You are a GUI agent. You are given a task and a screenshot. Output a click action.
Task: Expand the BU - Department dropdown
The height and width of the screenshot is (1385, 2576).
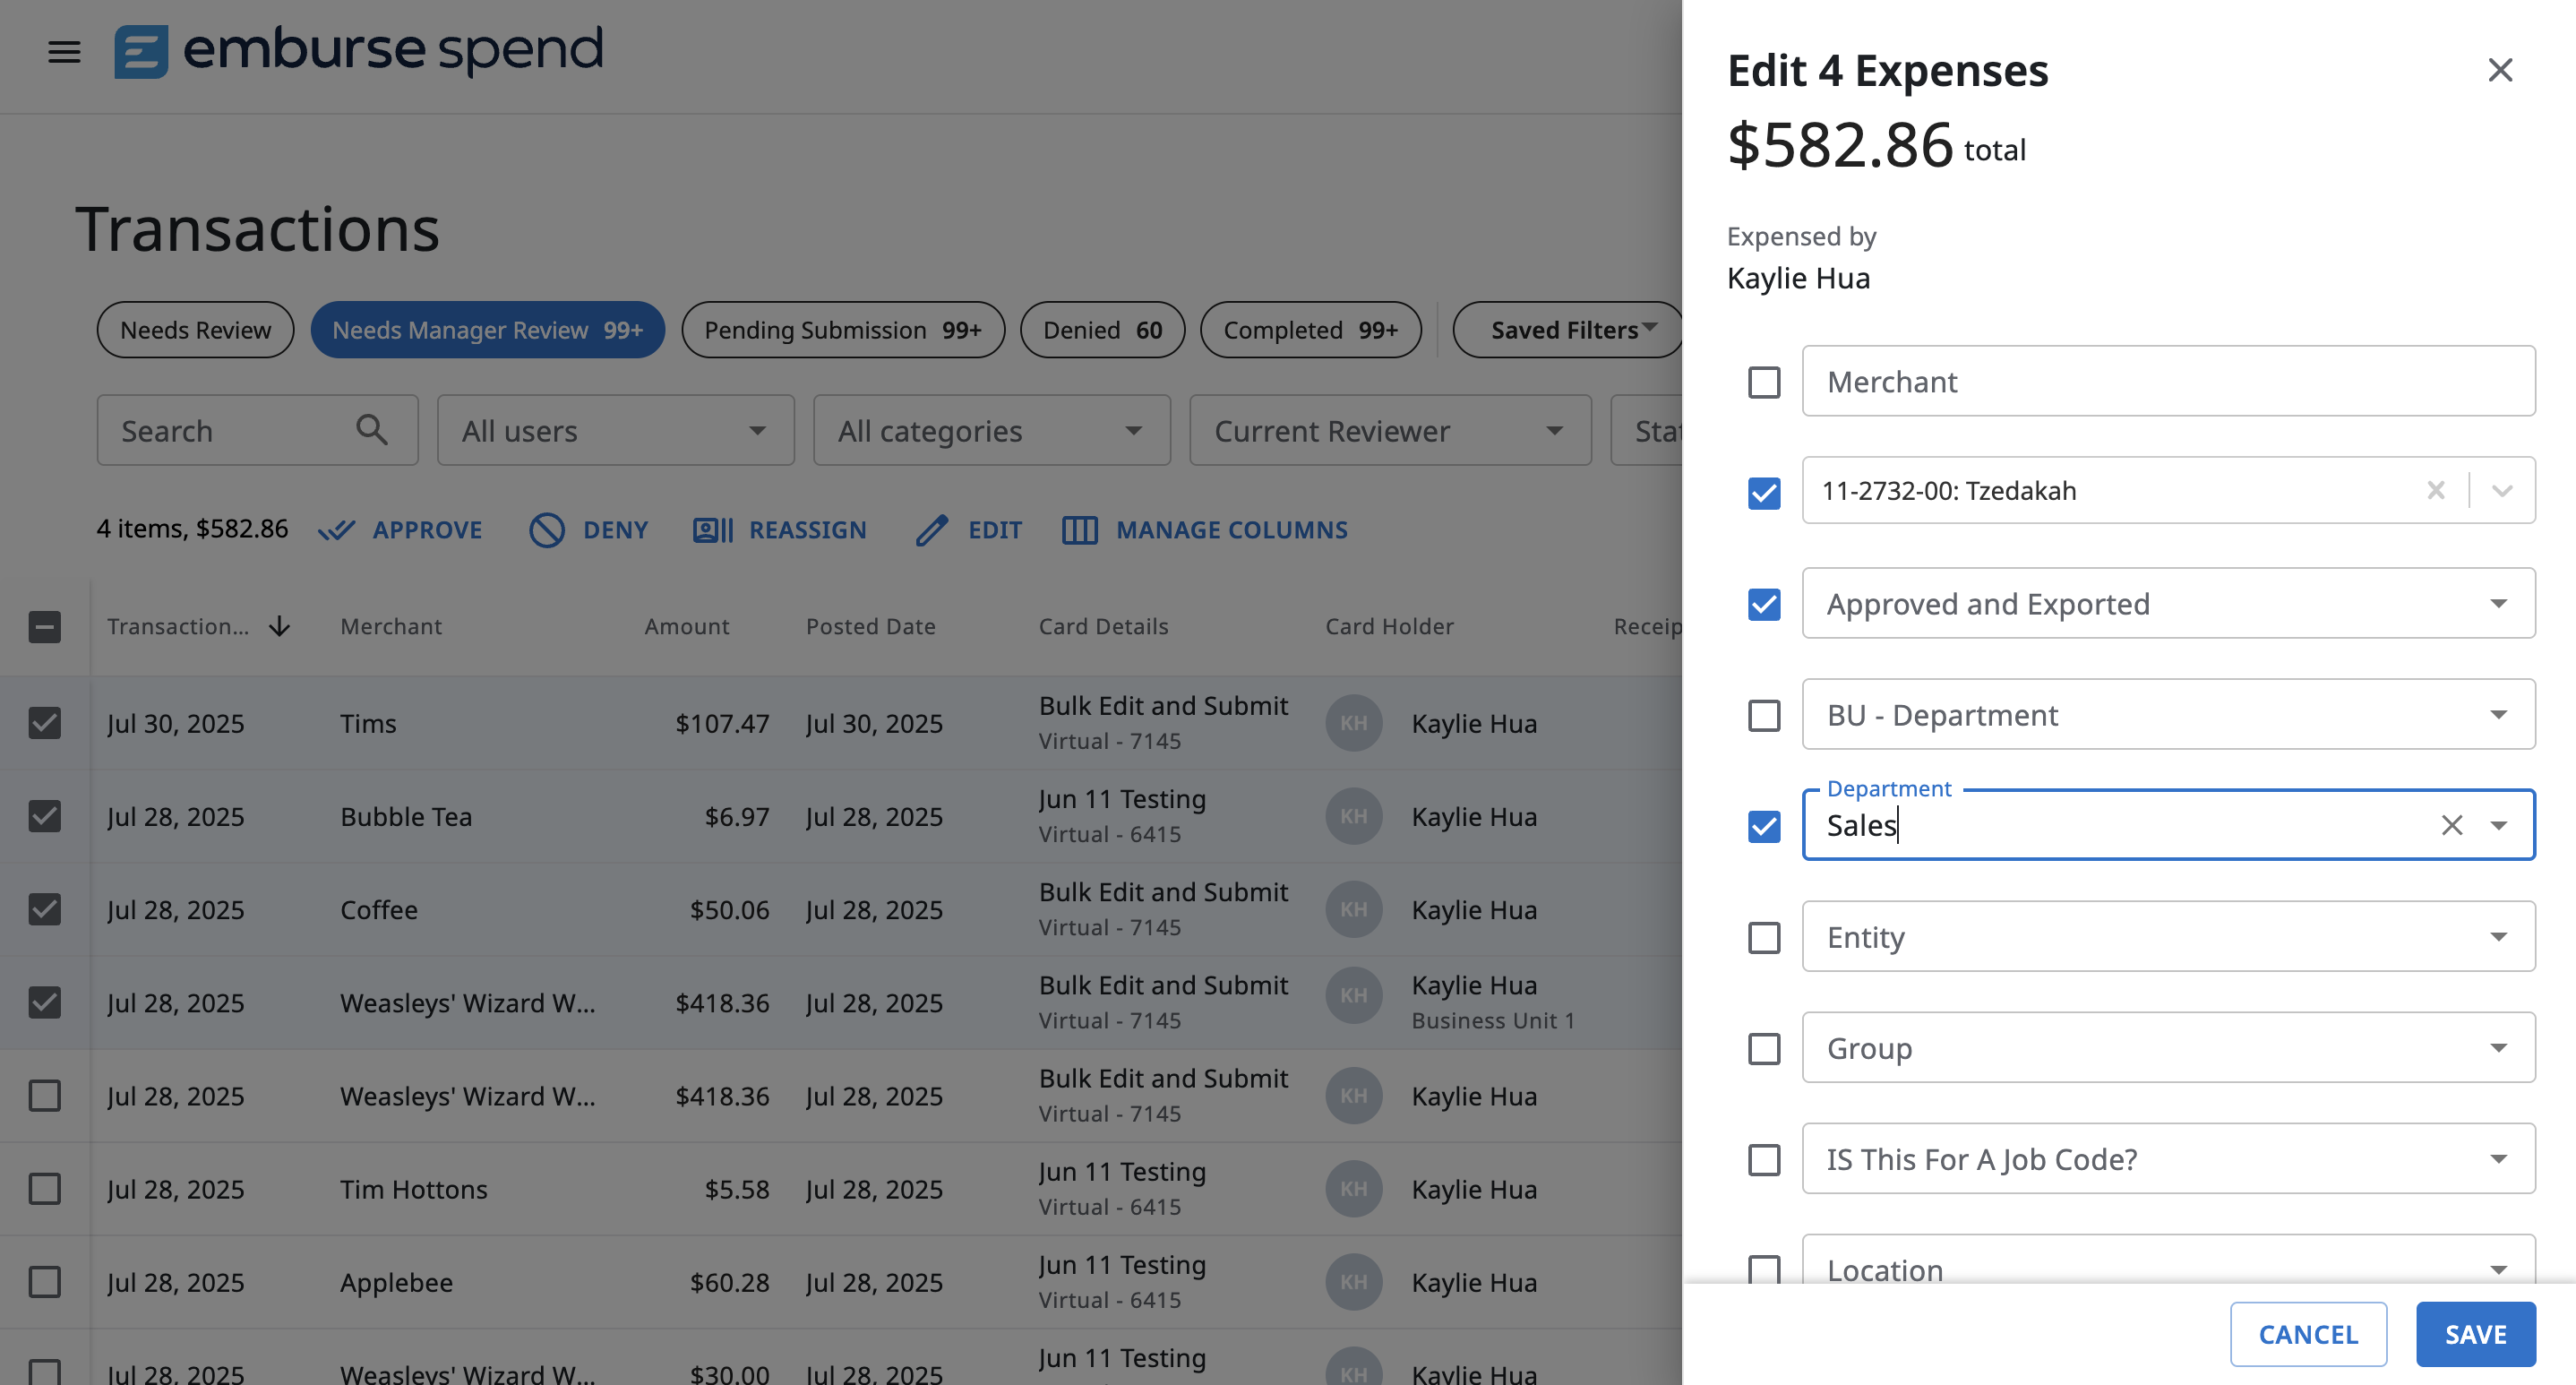pos(2498,715)
